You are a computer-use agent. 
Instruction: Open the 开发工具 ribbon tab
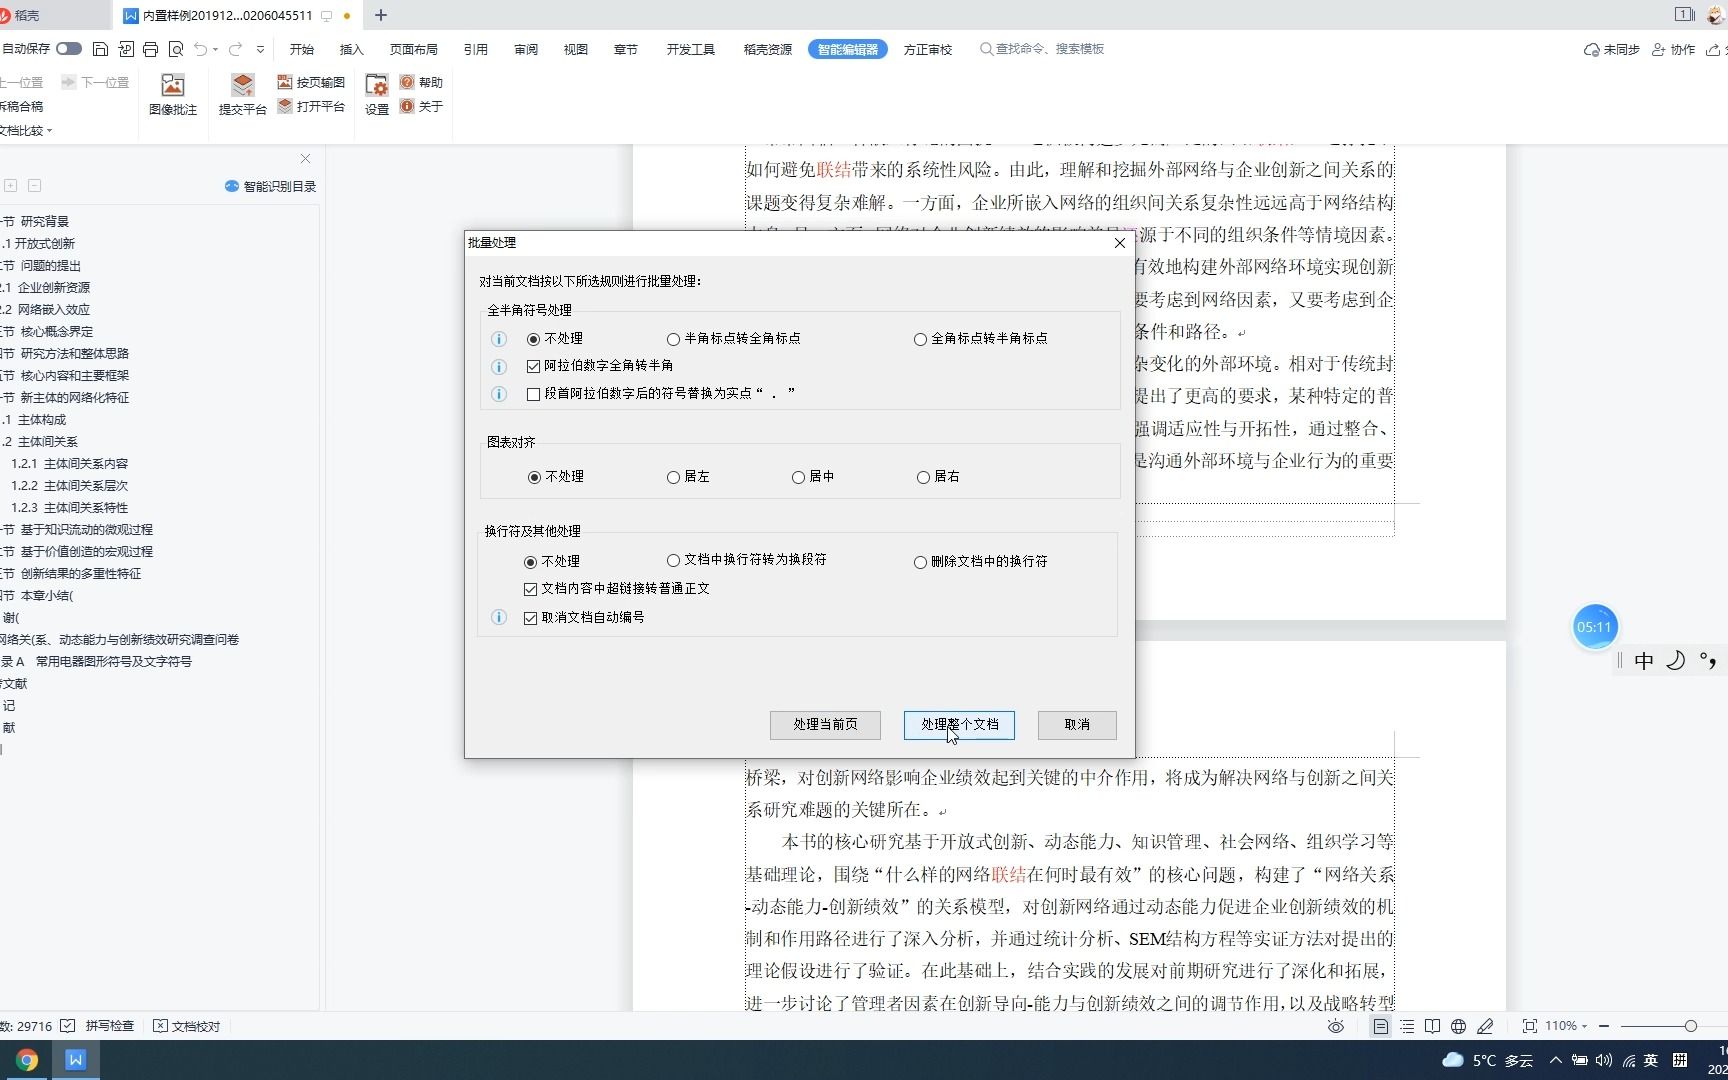691,49
